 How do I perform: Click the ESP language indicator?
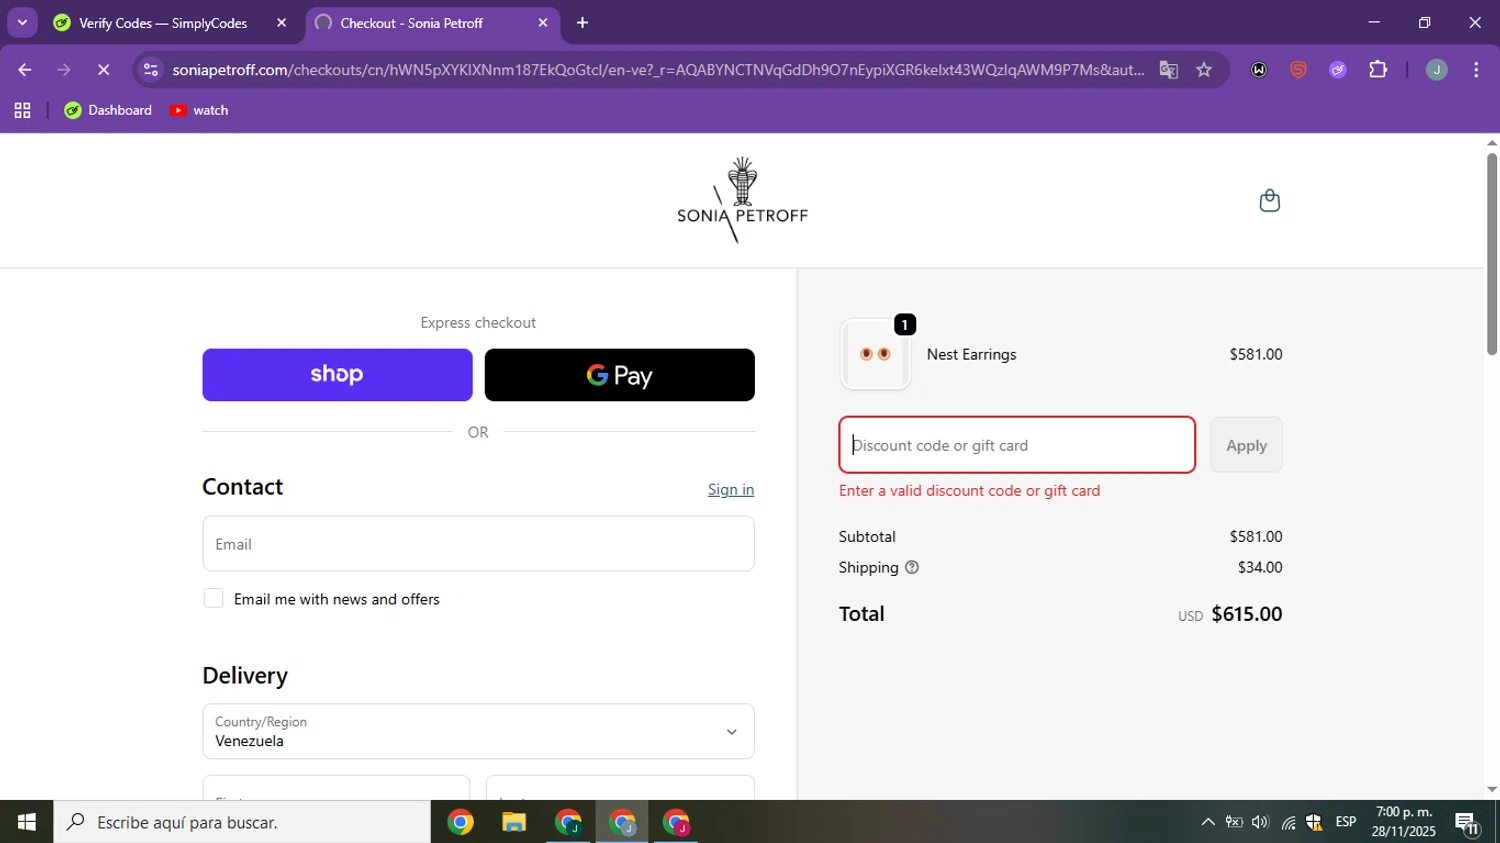1346,822
